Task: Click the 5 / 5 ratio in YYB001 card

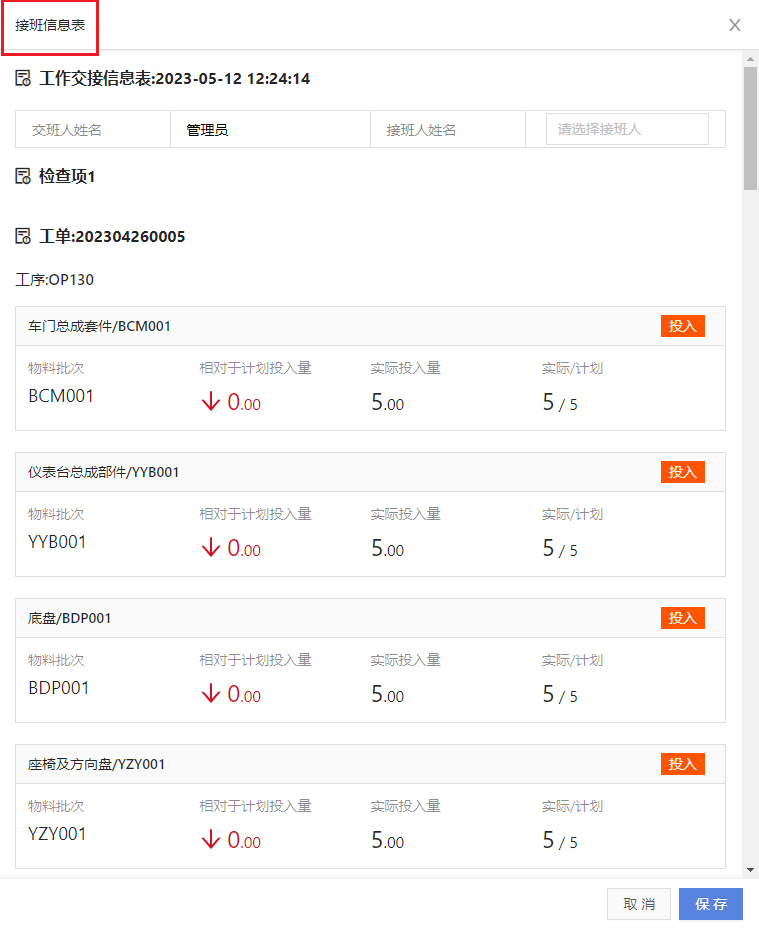Action: coord(560,548)
